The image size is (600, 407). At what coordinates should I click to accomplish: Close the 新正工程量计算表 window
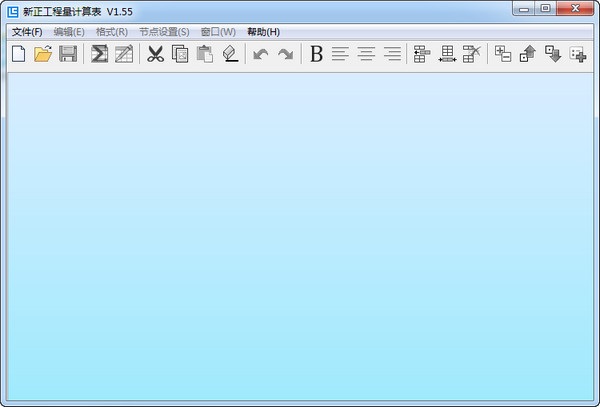(575, 9)
